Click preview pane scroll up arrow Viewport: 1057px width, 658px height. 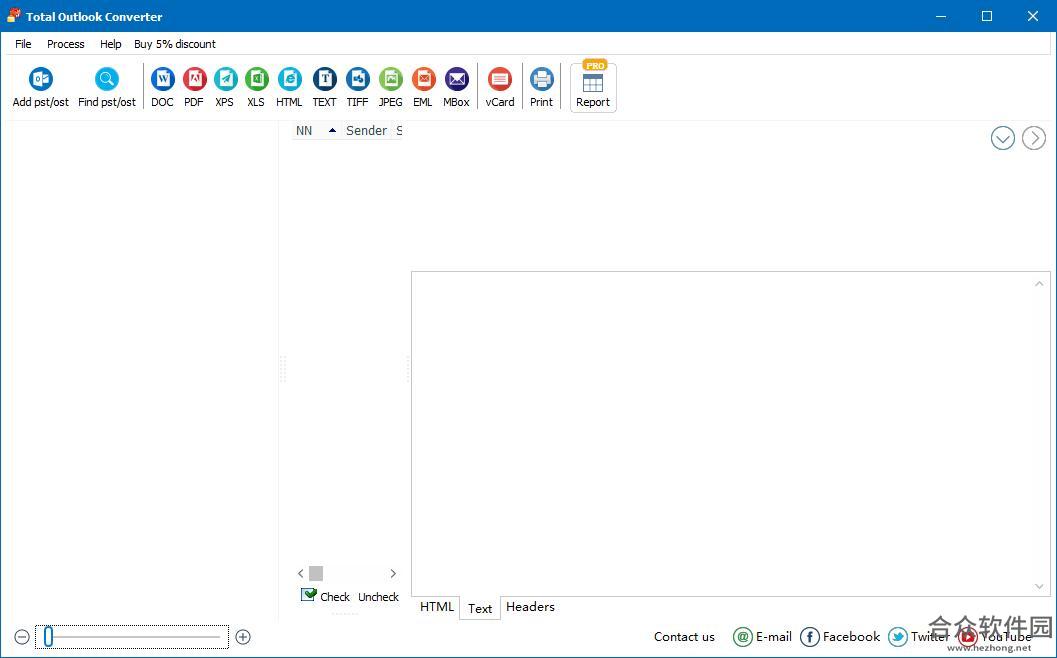1039,284
